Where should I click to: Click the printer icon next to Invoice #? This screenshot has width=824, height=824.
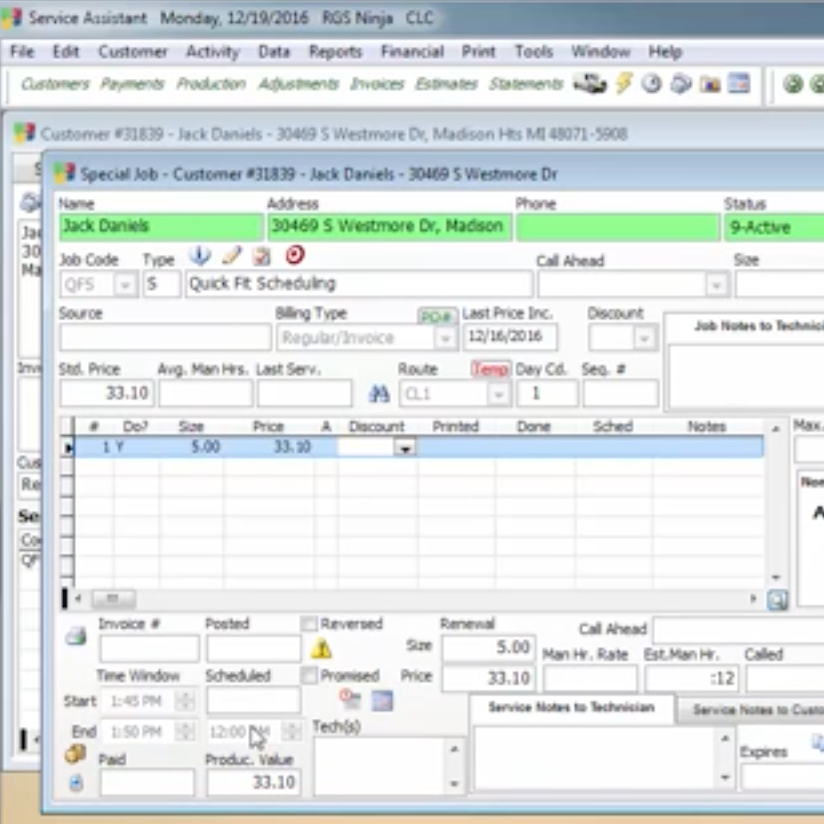[x=76, y=637]
